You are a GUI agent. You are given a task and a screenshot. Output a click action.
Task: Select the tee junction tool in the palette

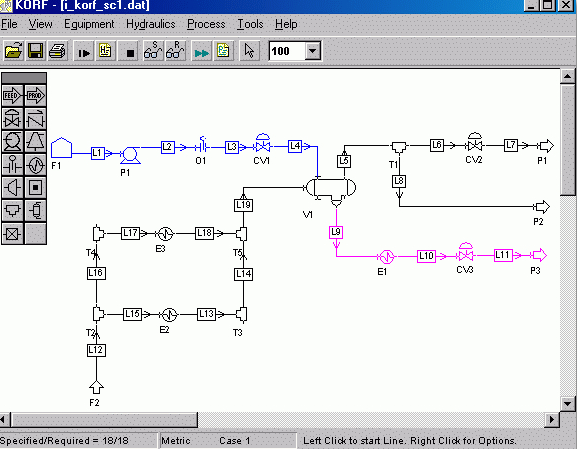[x=13, y=211]
